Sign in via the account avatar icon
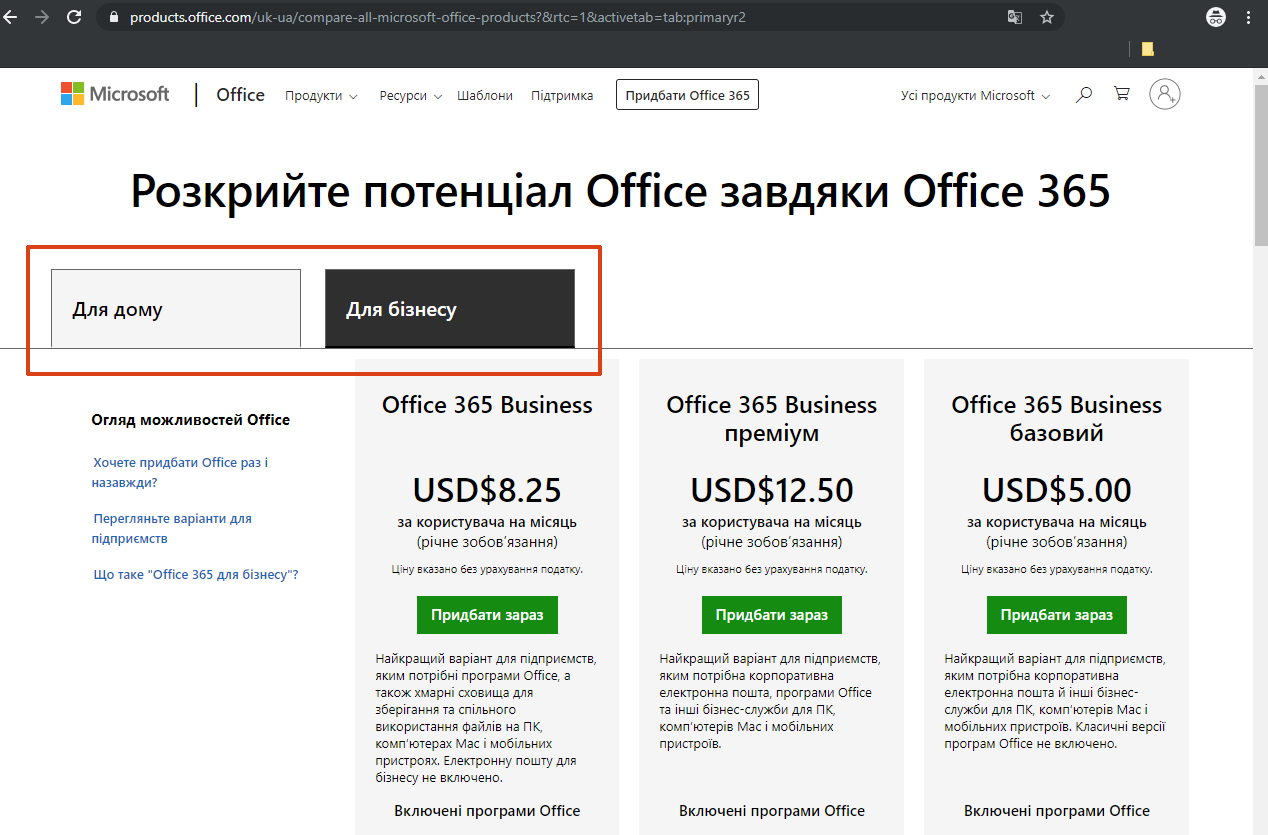This screenshot has width=1268, height=835. pos(1165,94)
